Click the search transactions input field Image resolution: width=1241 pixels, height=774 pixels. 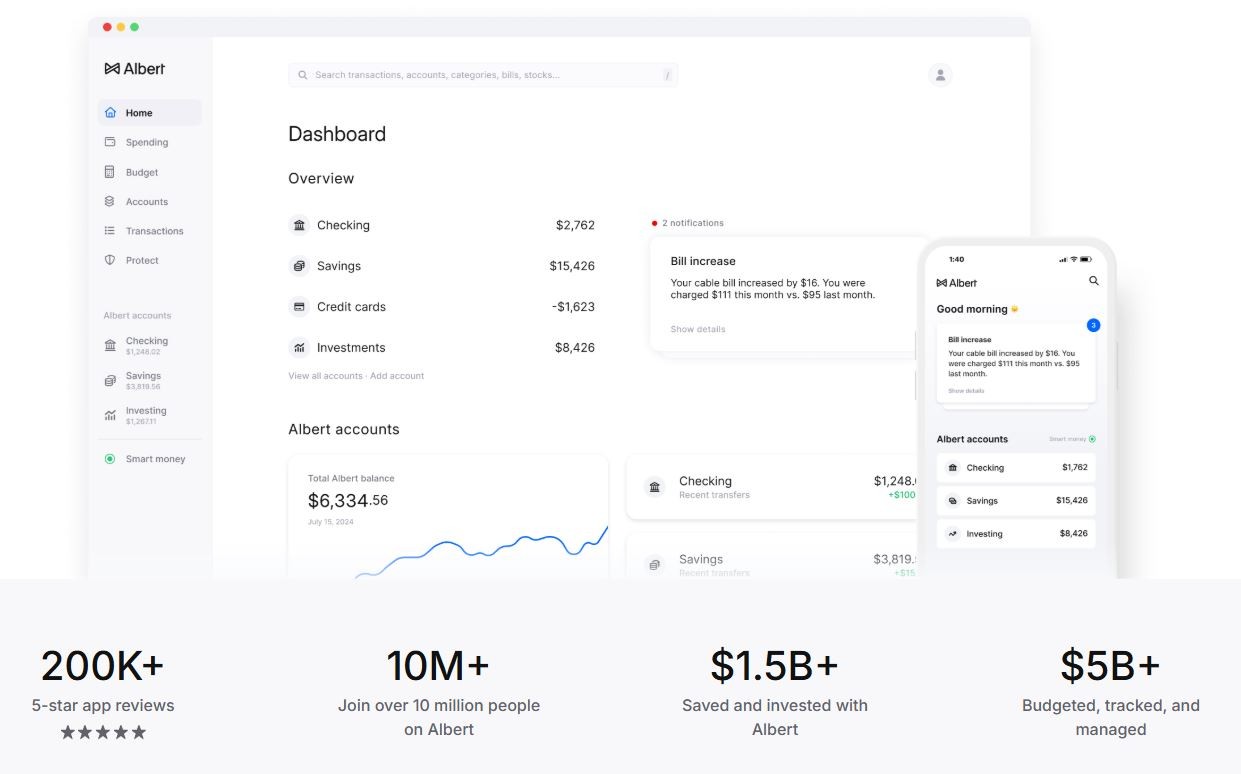click(x=483, y=75)
